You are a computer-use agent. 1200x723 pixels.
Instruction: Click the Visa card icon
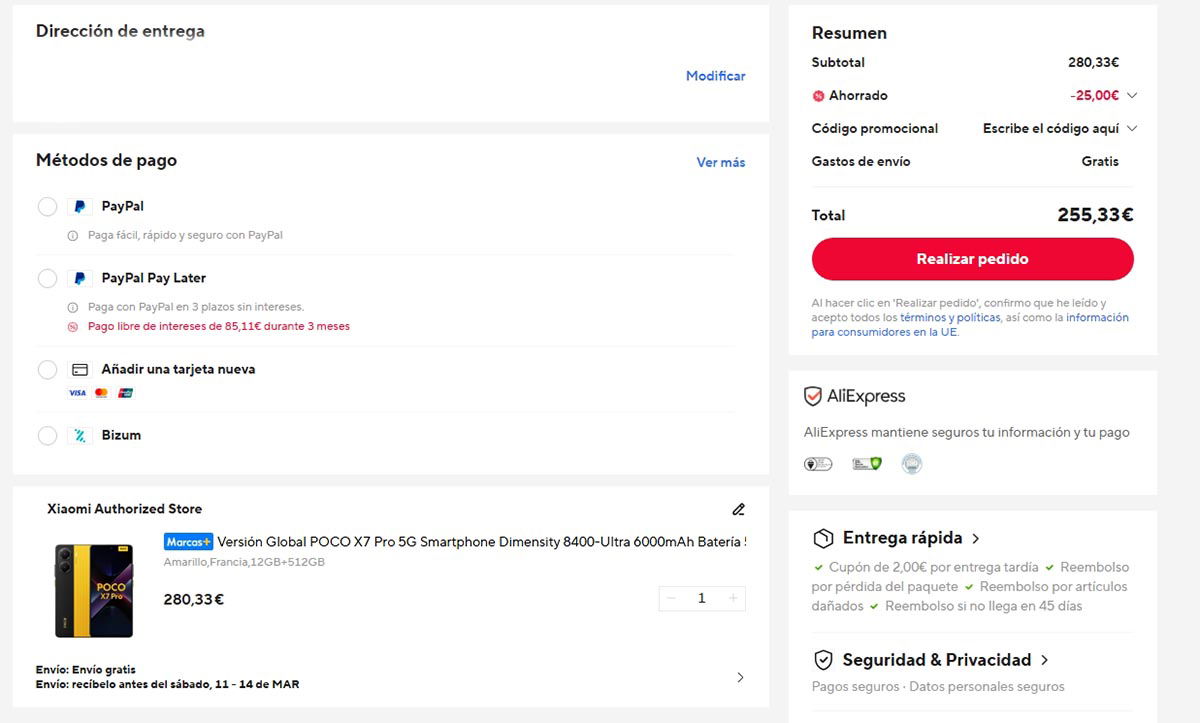77,393
